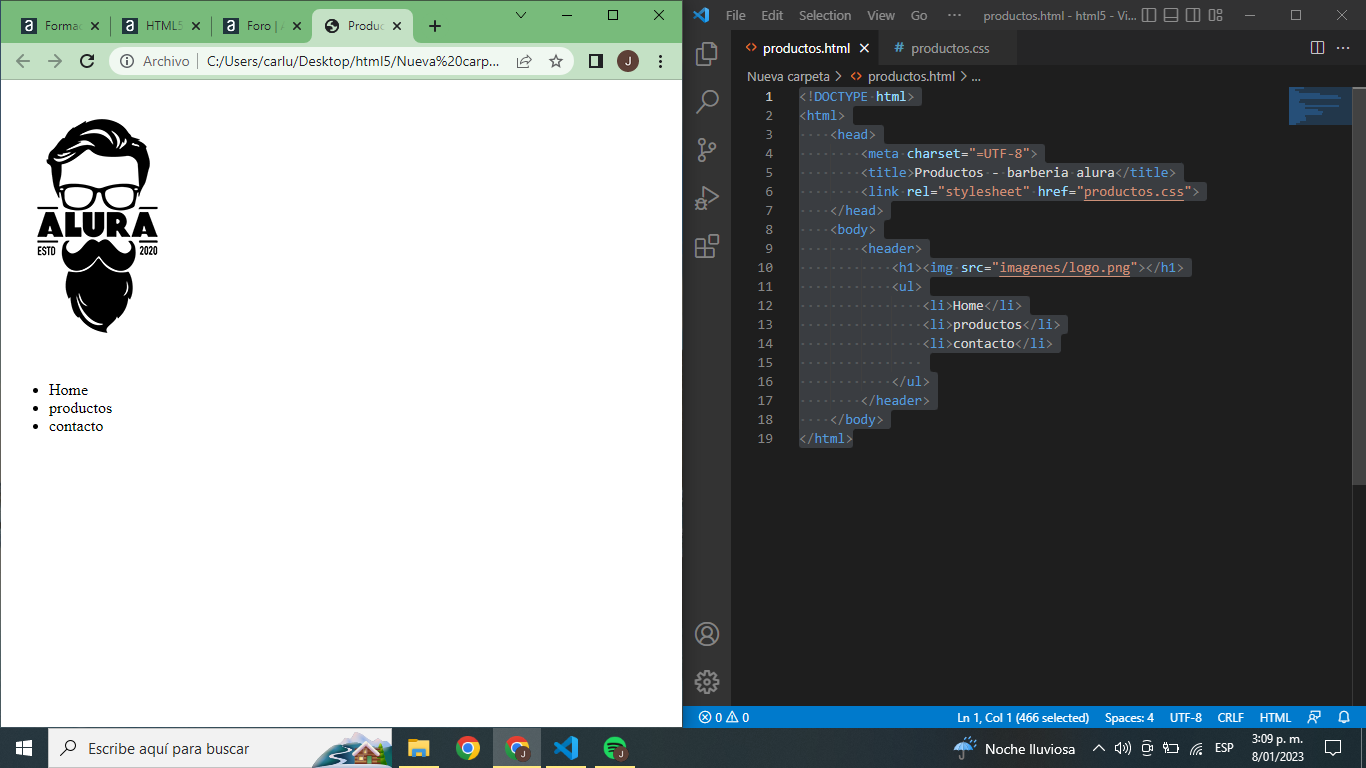Click the Chrome address bar URL
This screenshot has height=768, width=1366.
[x=353, y=61]
